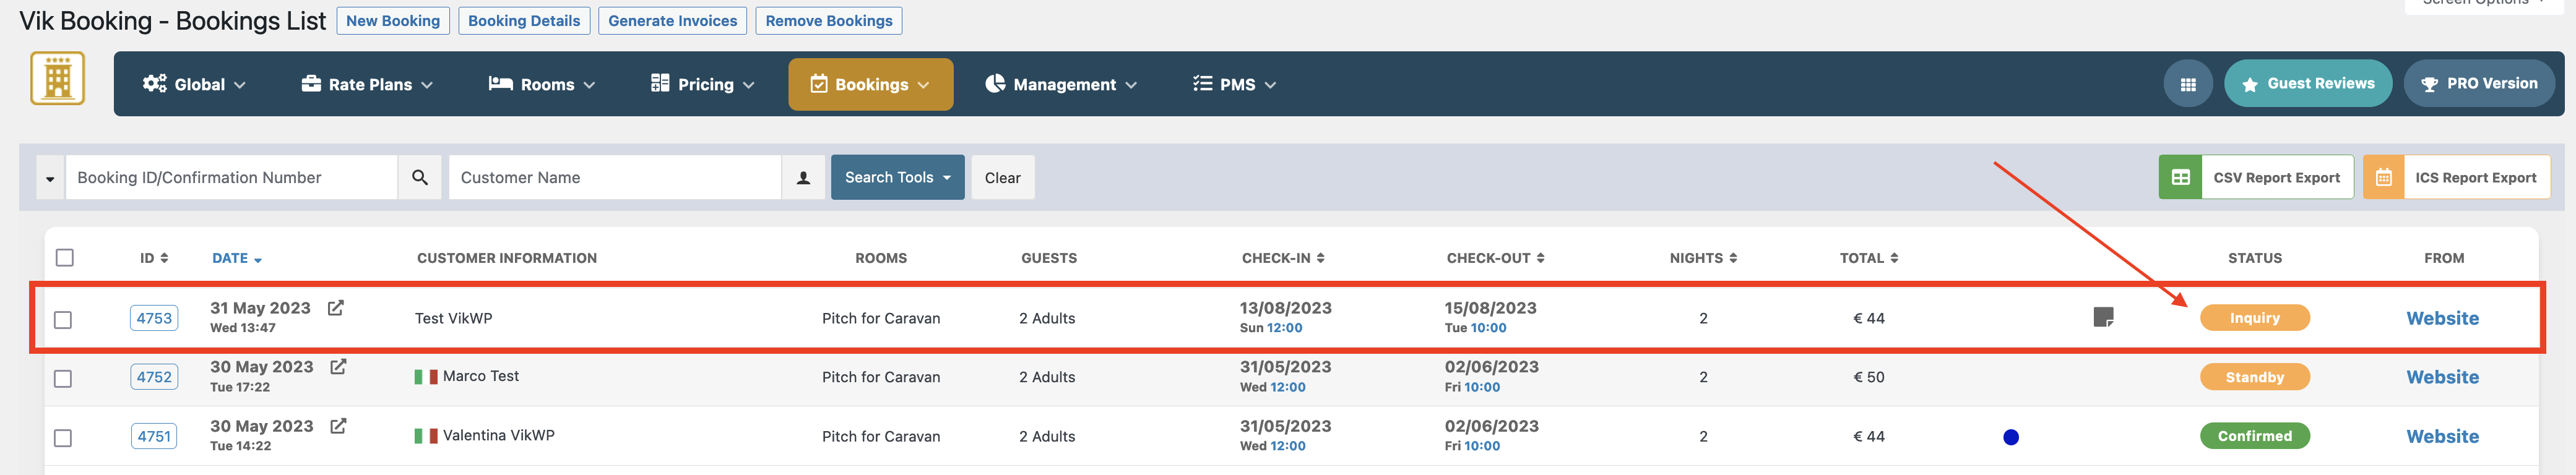Click CSV Report Export button label
2576x475 pixels.
point(2277,177)
